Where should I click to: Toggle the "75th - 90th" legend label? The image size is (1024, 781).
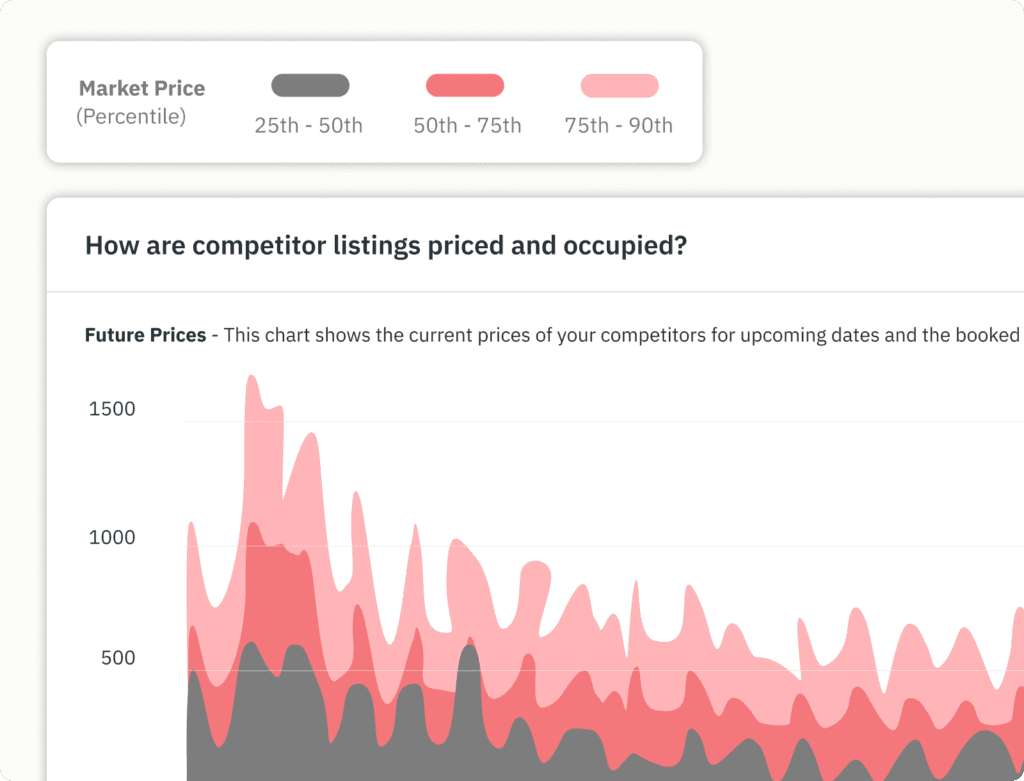(618, 126)
